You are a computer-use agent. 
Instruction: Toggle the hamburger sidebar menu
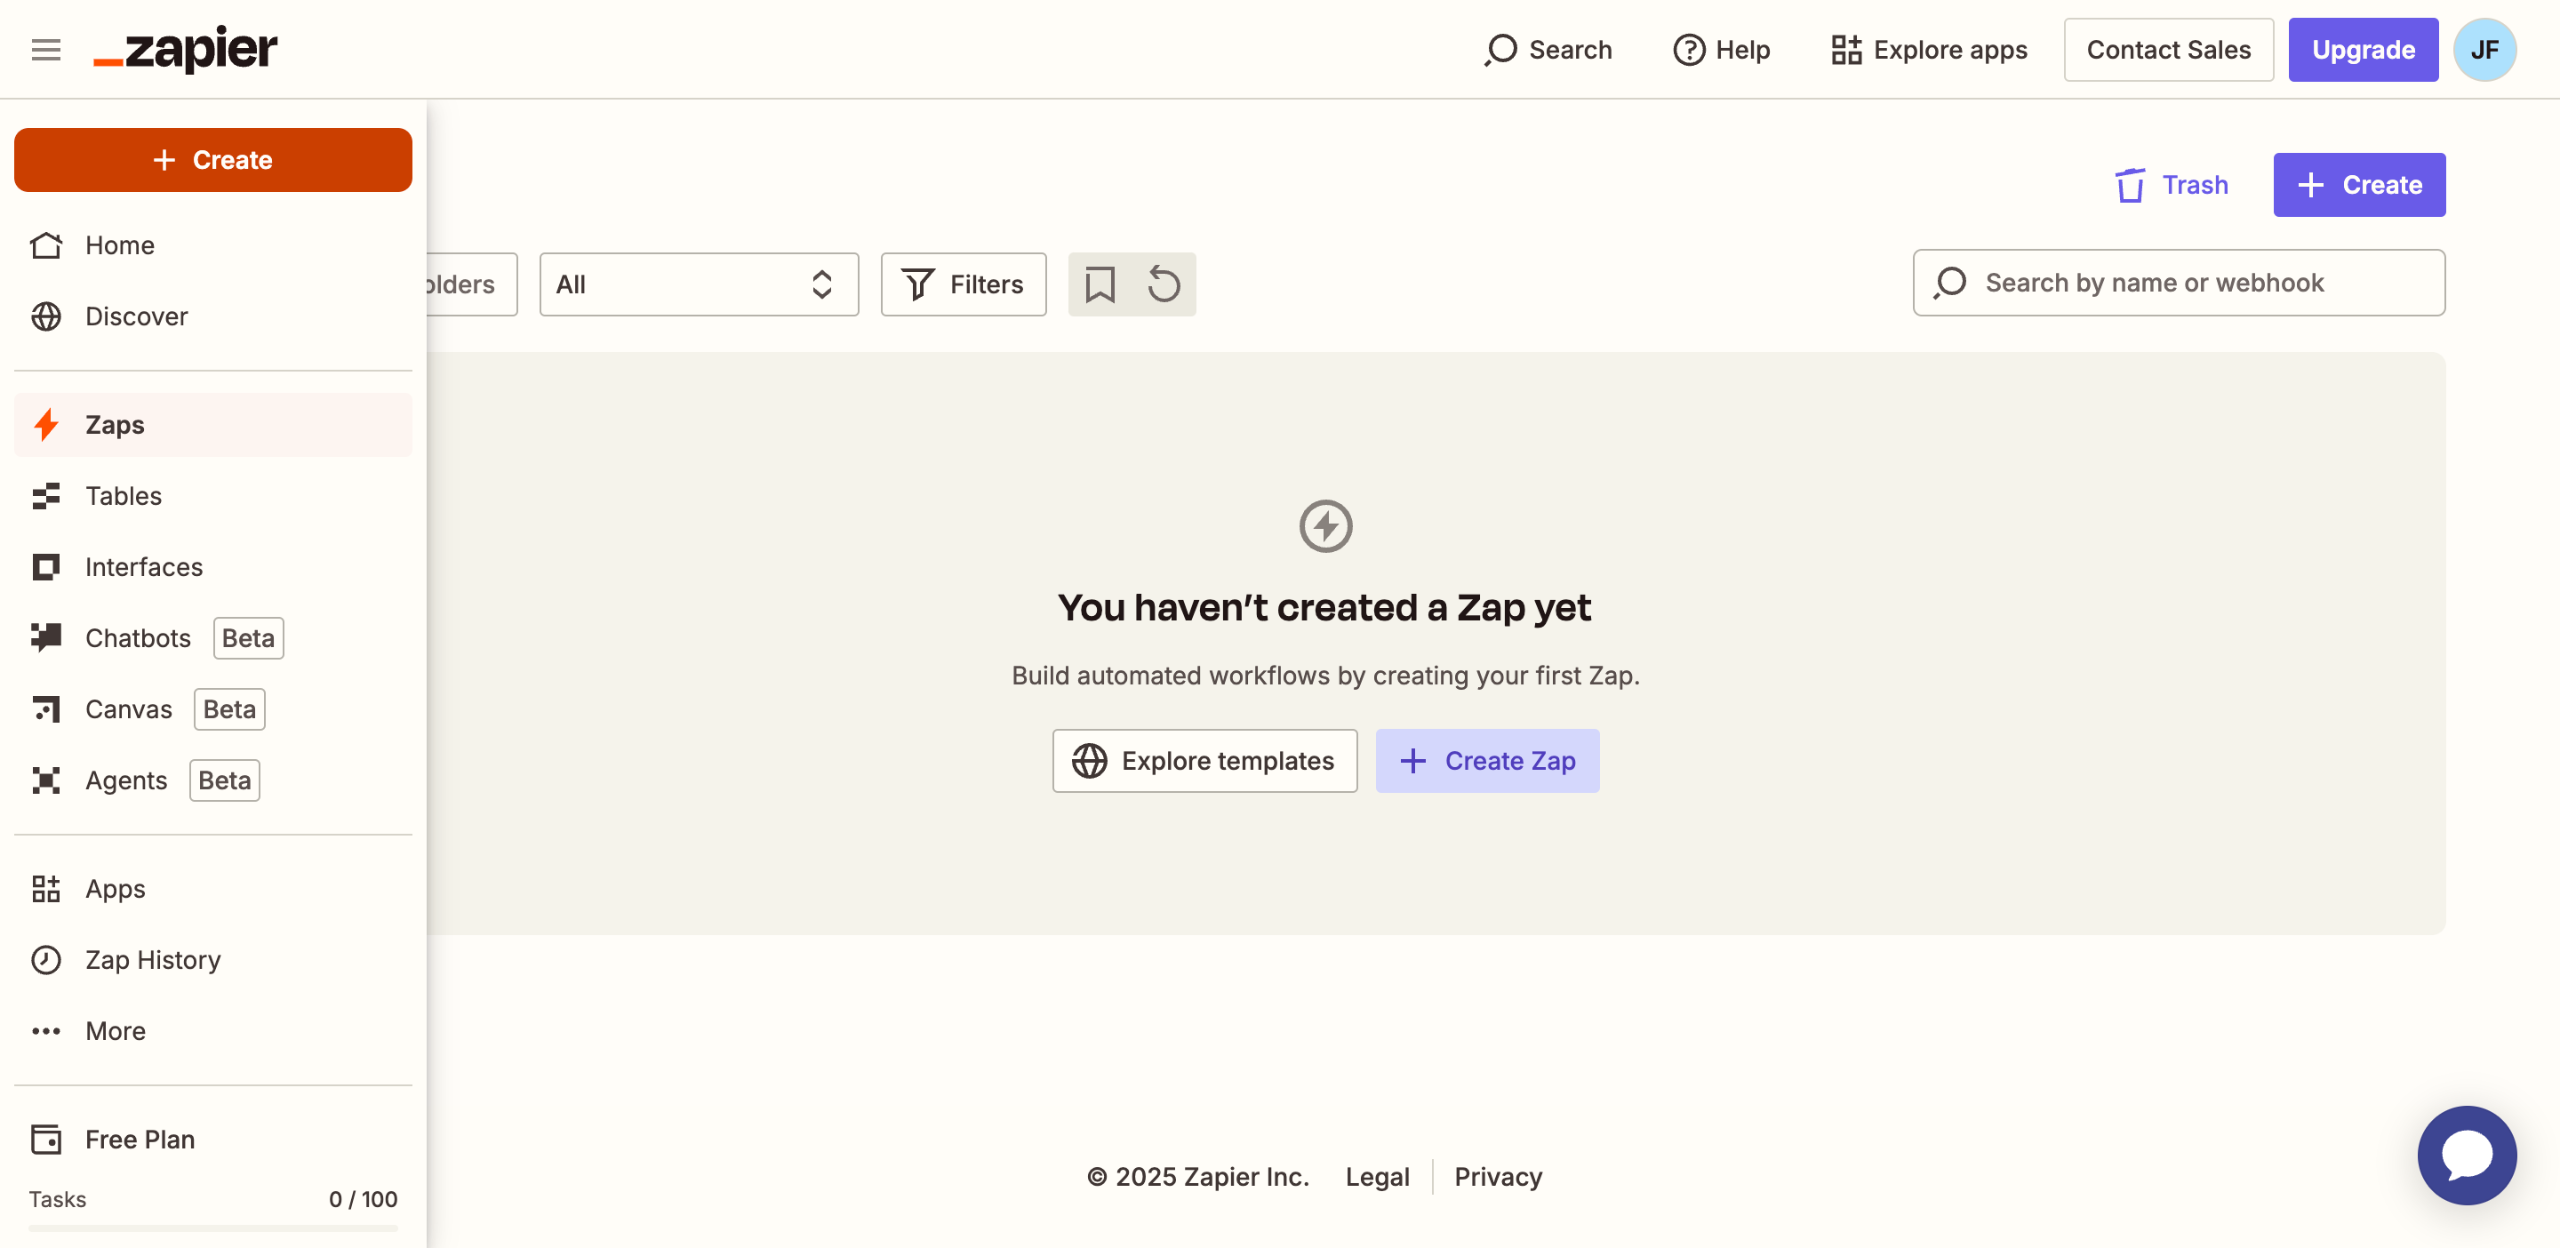pos(46,49)
